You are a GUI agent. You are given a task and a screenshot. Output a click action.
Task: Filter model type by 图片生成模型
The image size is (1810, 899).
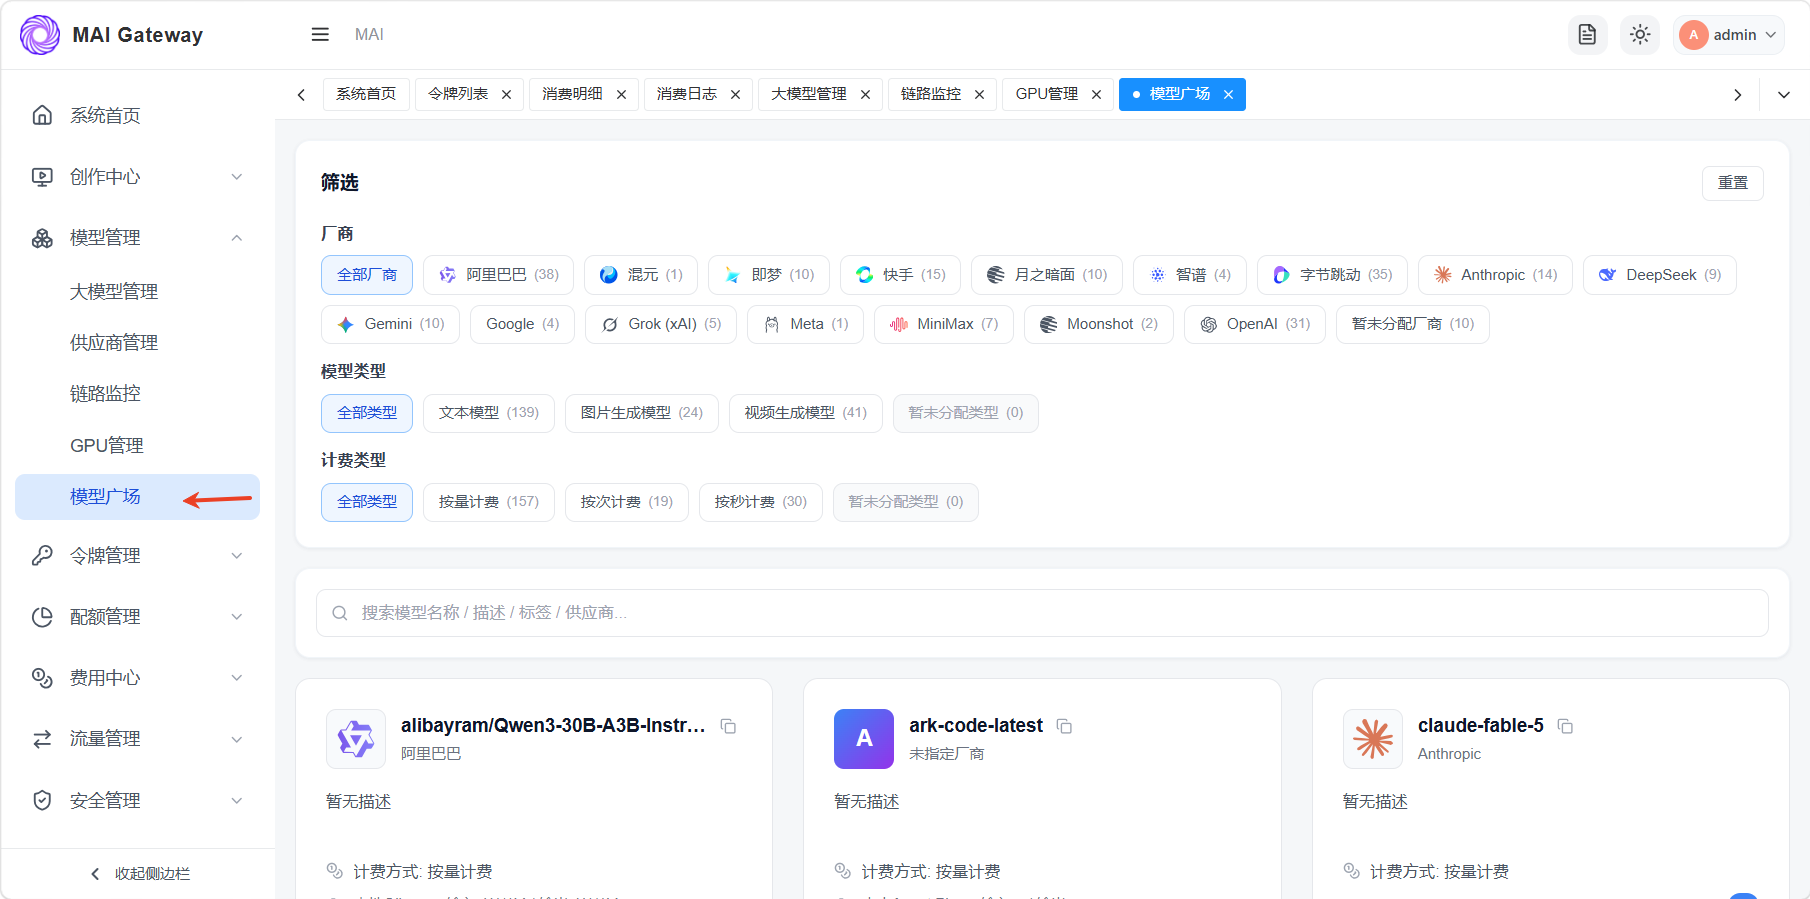pos(642,413)
